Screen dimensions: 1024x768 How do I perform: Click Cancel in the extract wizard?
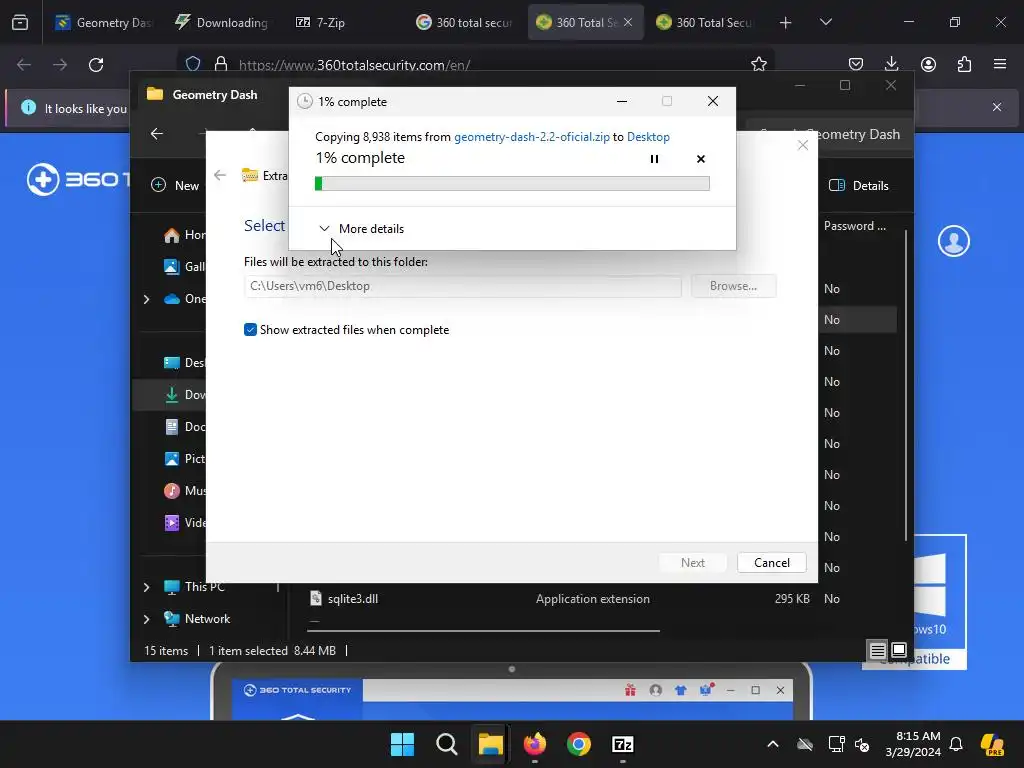click(771, 563)
